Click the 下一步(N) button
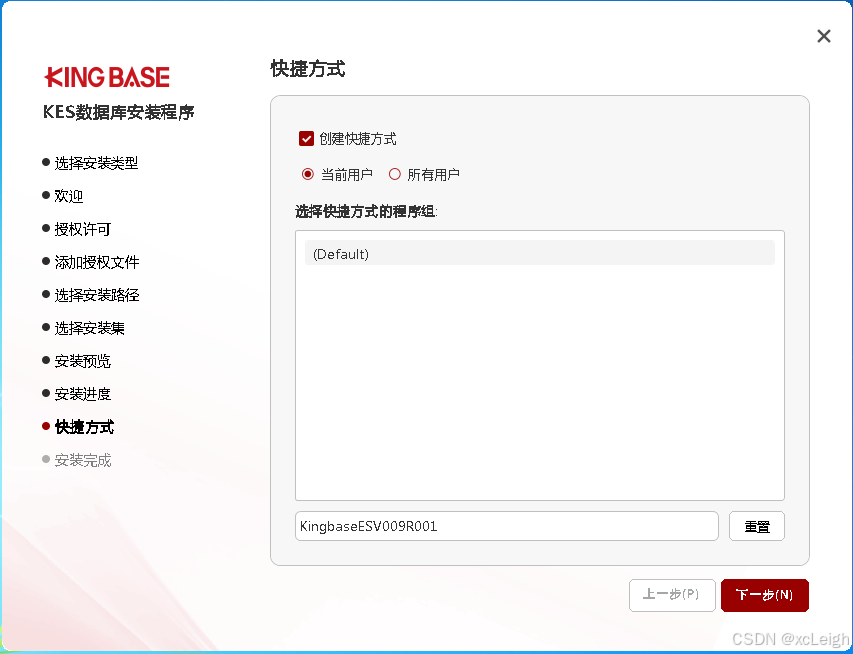Viewport: 853px width, 654px height. [x=764, y=595]
